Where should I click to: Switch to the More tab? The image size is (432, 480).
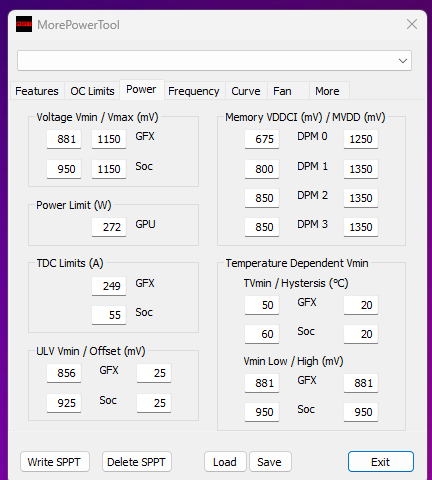click(327, 91)
